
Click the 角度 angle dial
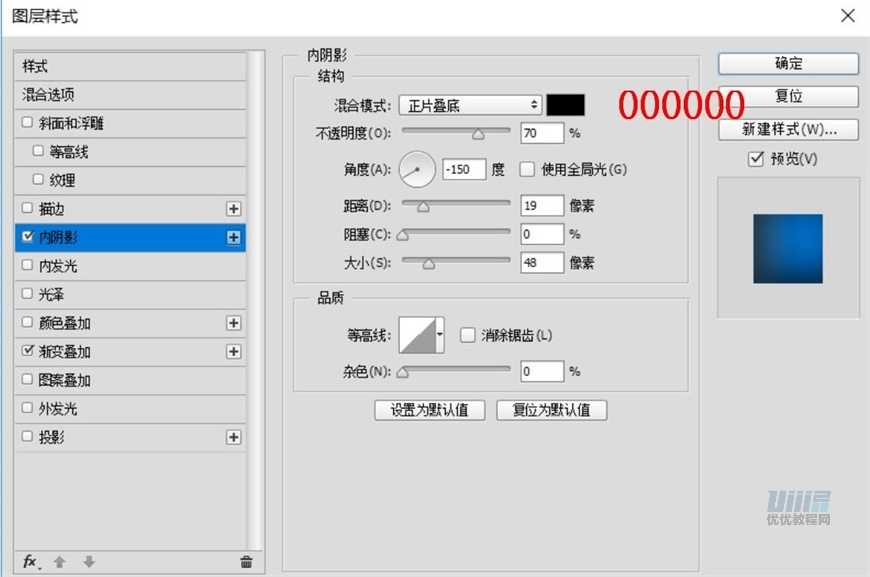coord(417,170)
